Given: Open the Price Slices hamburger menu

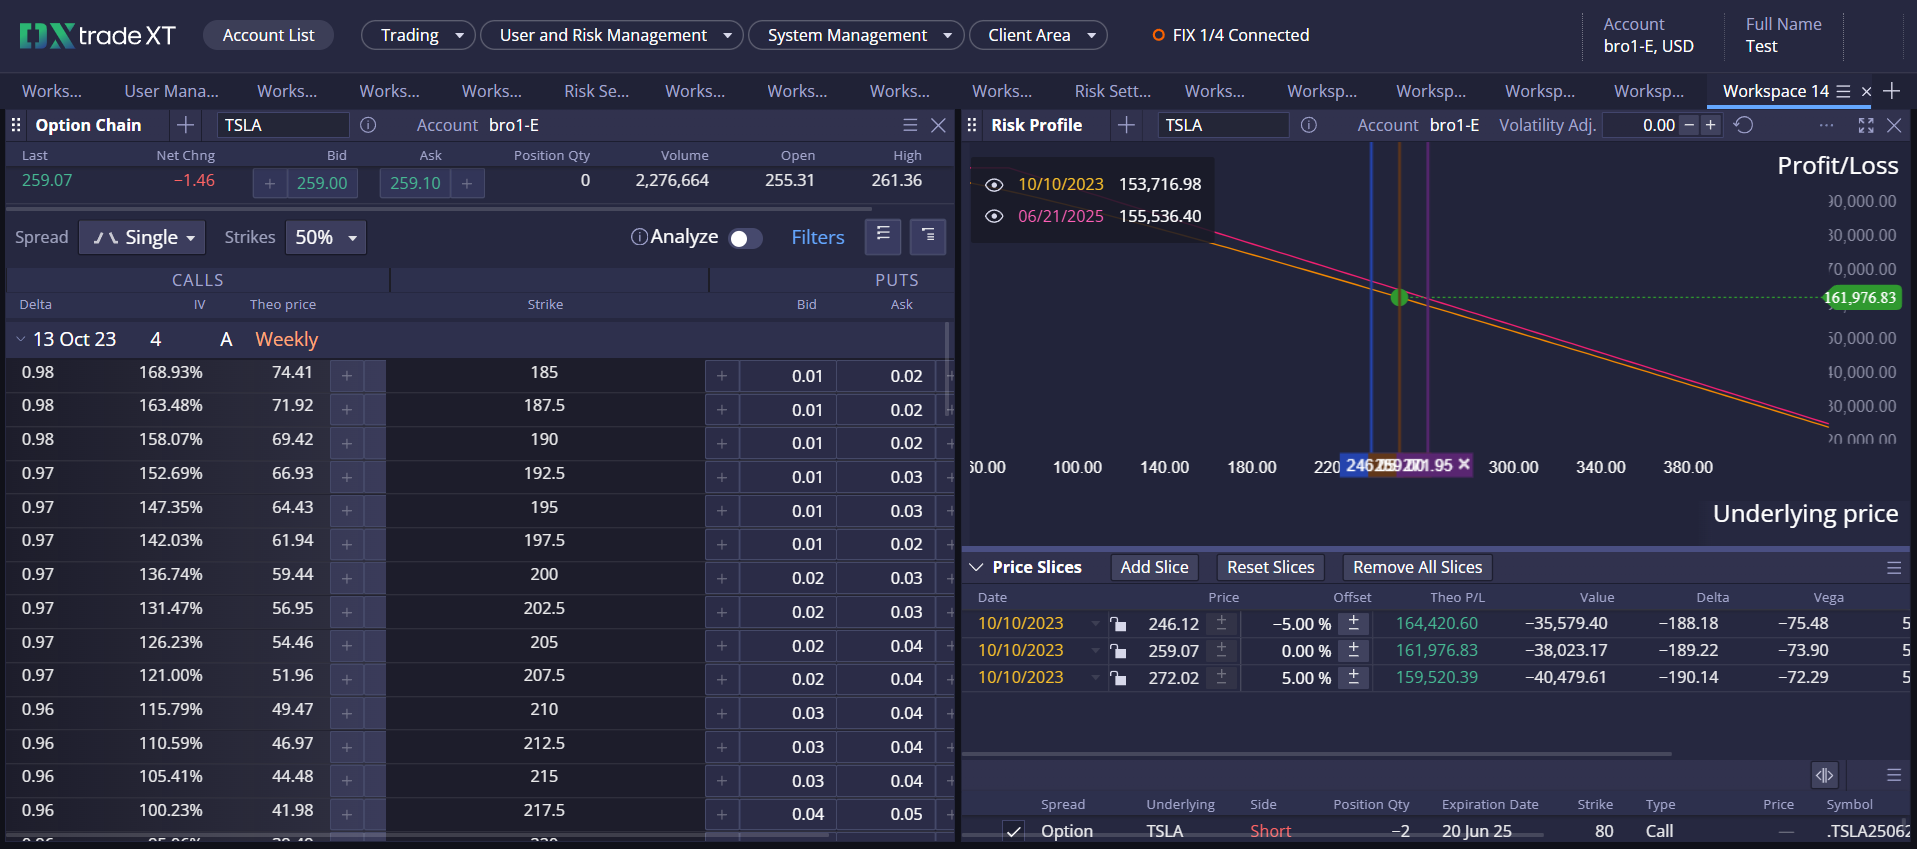Looking at the screenshot, I should 1893,568.
